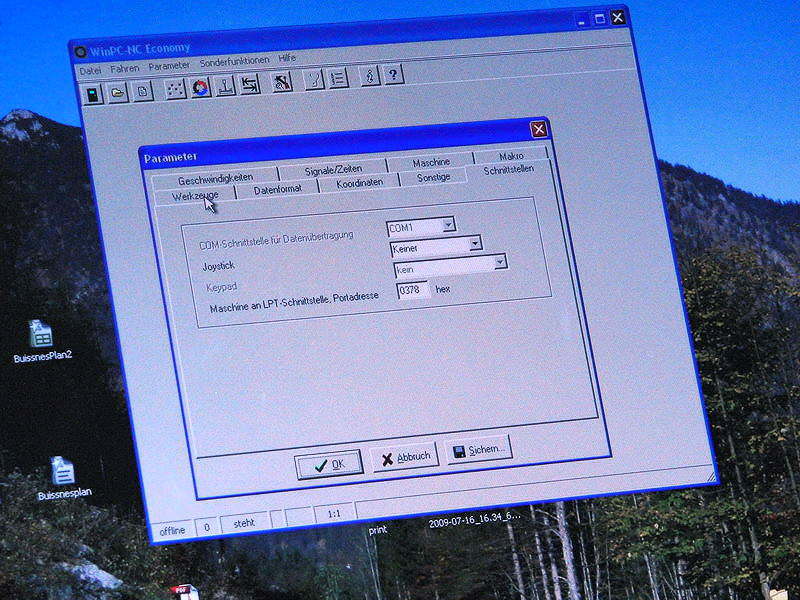Switch to the Sonstige tab
This screenshot has height=600, width=800.
tap(434, 178)
